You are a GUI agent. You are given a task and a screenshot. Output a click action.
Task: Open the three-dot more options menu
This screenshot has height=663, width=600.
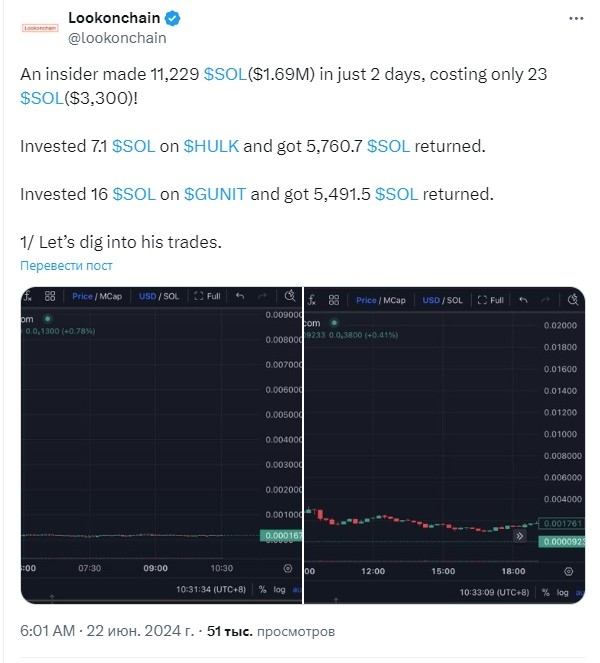pos(576,19)
